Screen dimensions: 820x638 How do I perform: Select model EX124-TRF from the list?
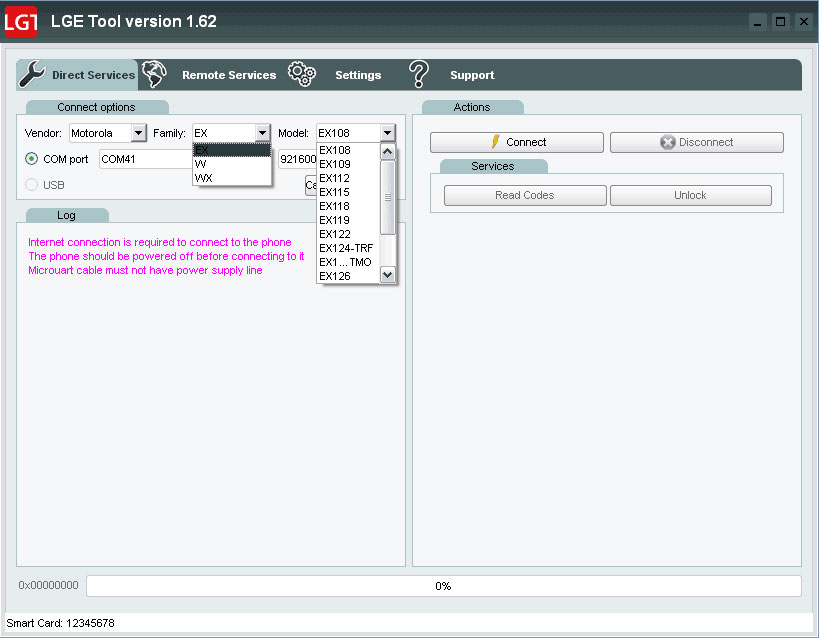click(348, 248)
